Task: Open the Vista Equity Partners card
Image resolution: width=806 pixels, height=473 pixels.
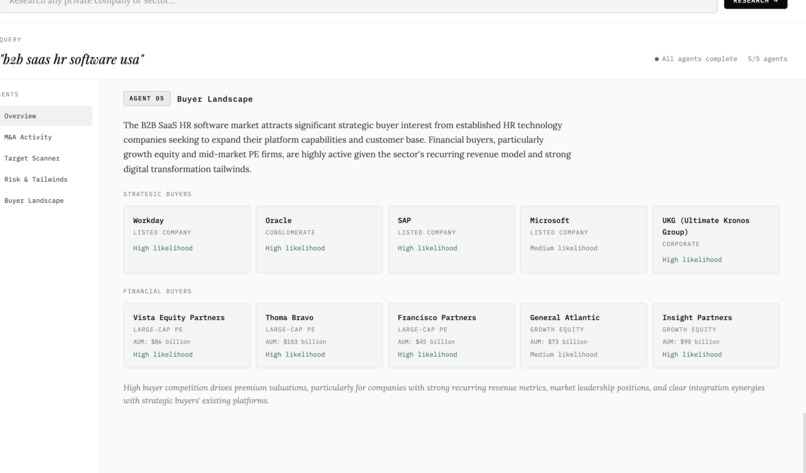Action: tap(187, 335)
